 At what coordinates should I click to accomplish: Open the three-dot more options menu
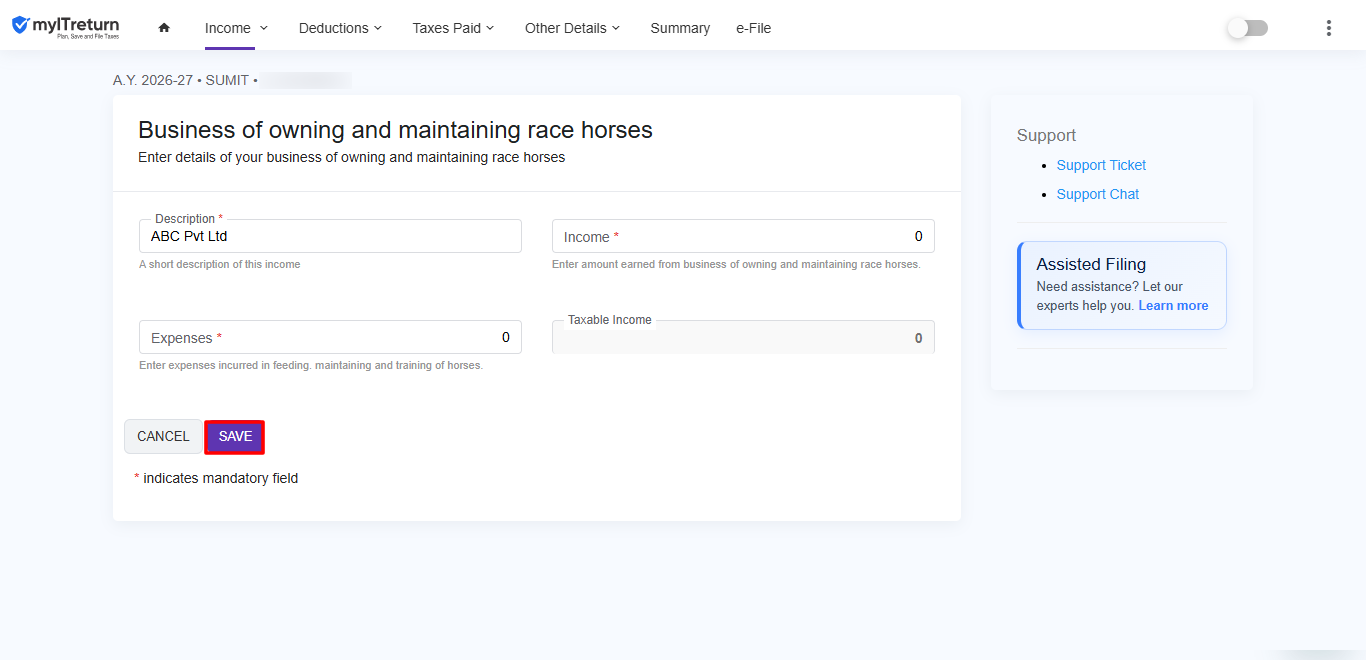[x=1329, y=28]
